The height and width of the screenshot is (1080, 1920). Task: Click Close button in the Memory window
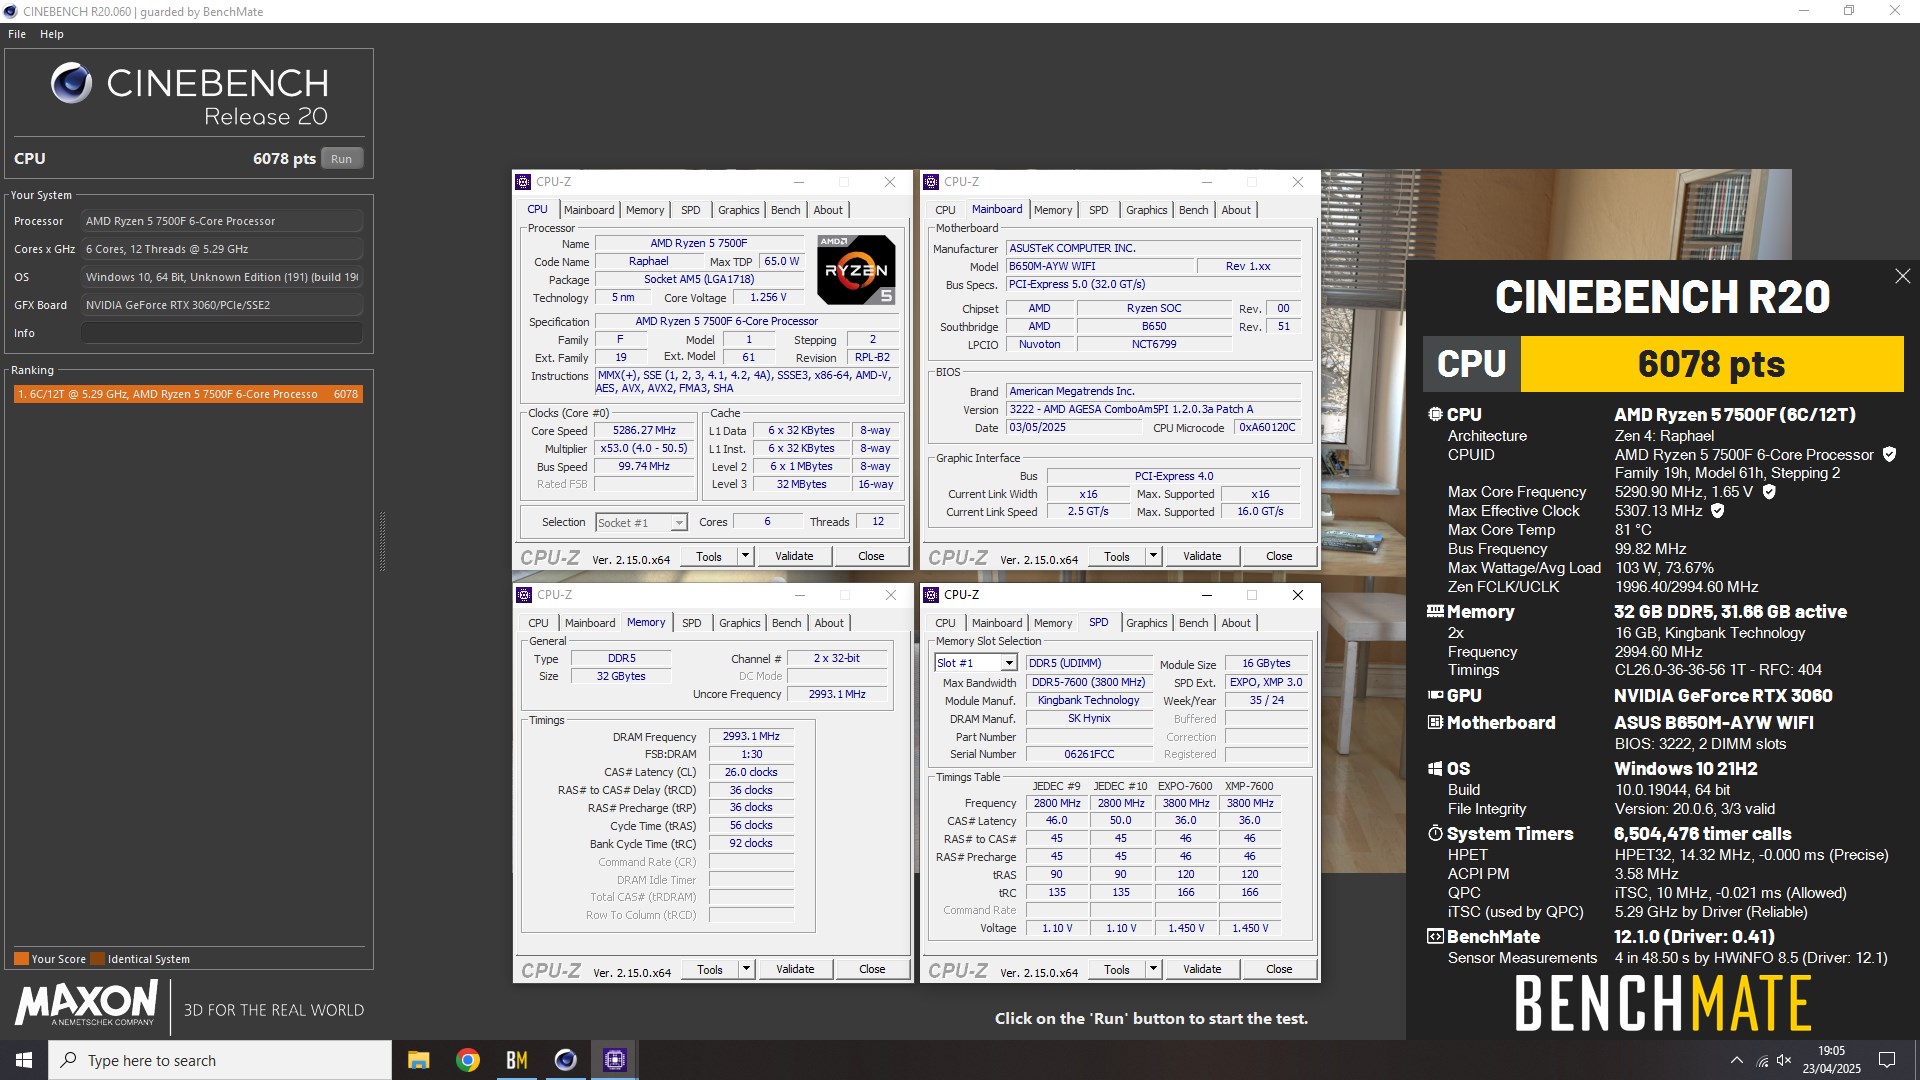coord(872,969)
